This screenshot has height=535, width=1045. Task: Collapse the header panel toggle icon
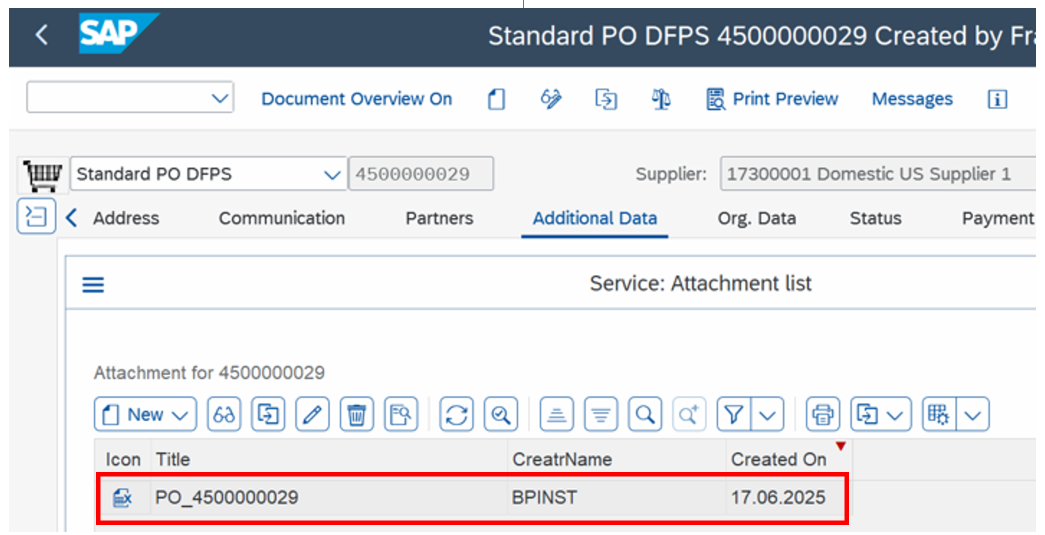[36, 217]
